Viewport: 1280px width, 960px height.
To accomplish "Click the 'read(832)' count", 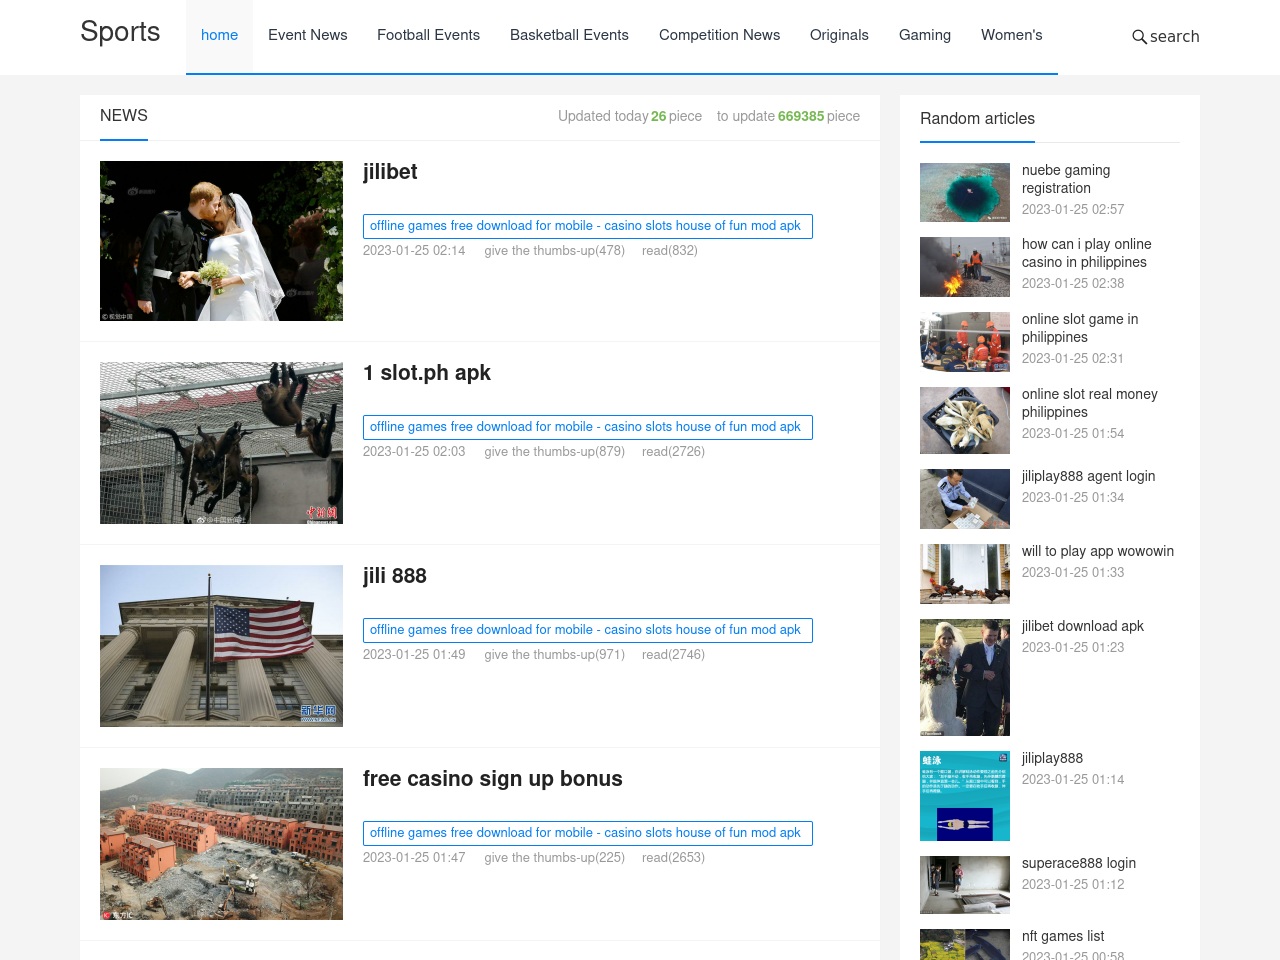I will click(x=670, y=251).
